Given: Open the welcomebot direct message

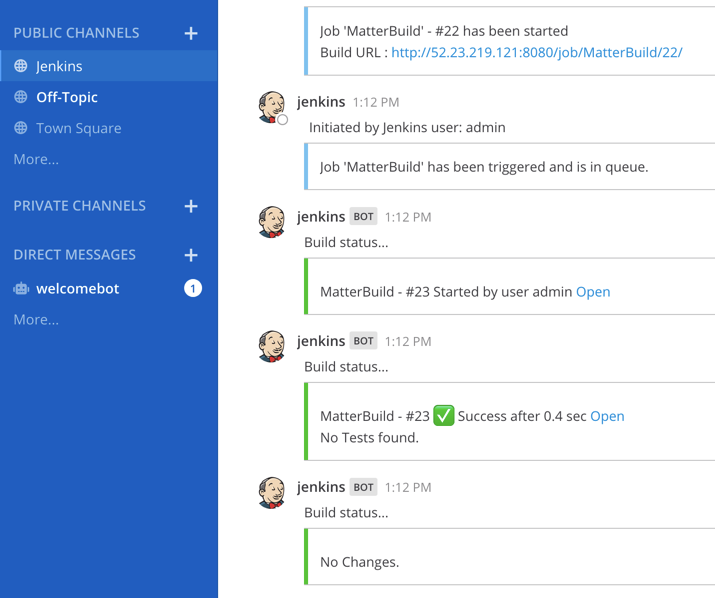Looking at the screenshot, I should [x=109, y=289].
